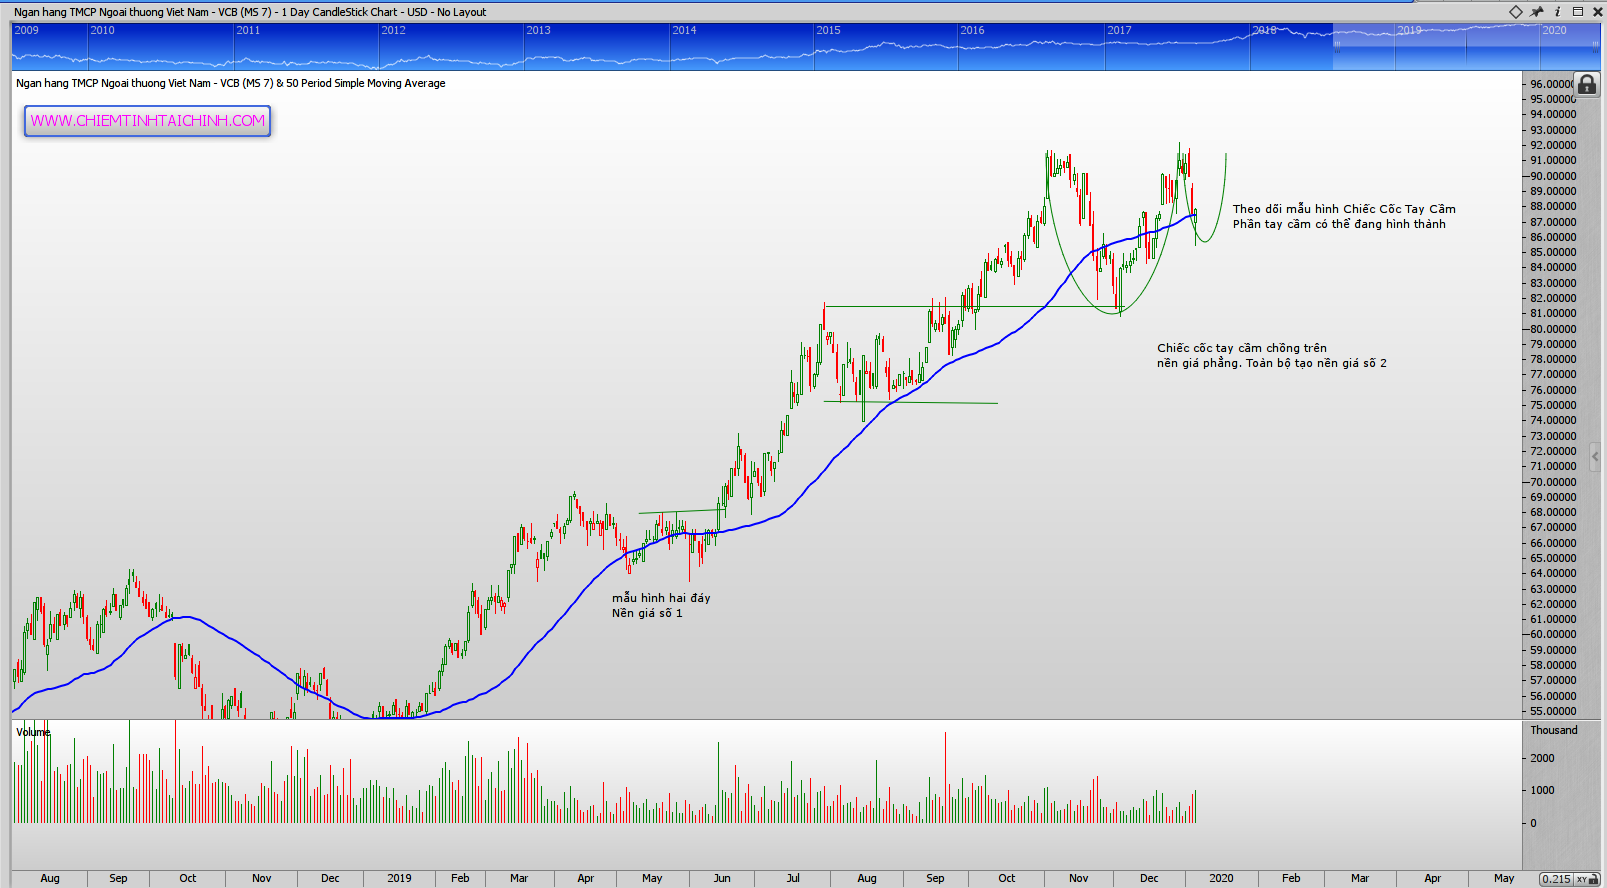The width and height of the screenshot is (1607, 888).
Task: Click the chart title with 50 Period SMA
Action: click(231, 83)
